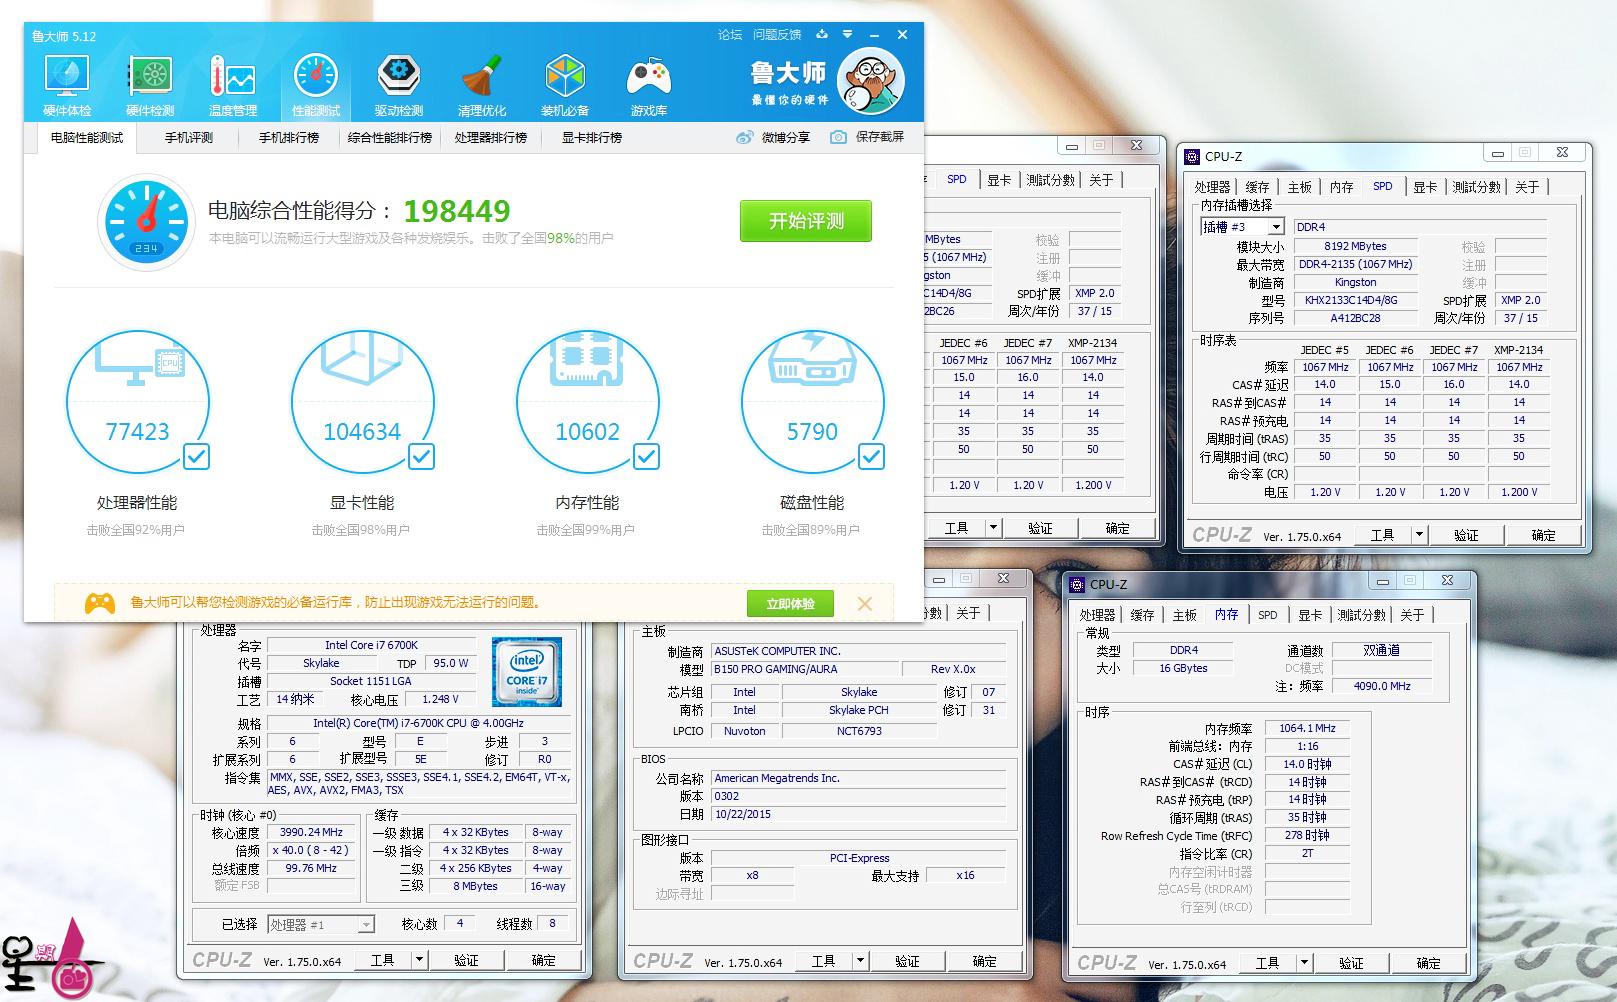Minimize the CPU-Z SPD window on the right
Screen dimensions: 1617x1002
[1497, 154]
